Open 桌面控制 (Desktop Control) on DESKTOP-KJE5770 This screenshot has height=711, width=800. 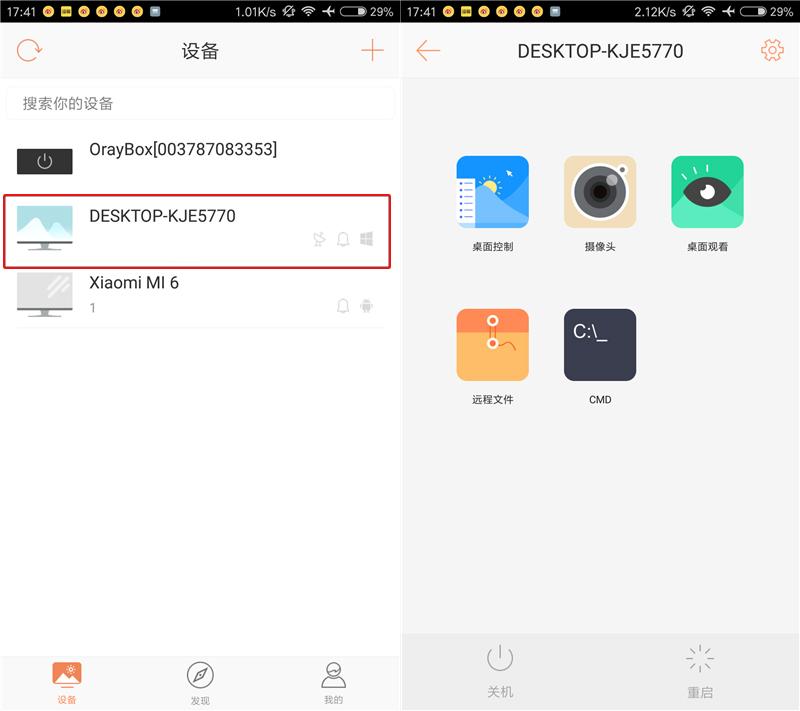point(493,192)
